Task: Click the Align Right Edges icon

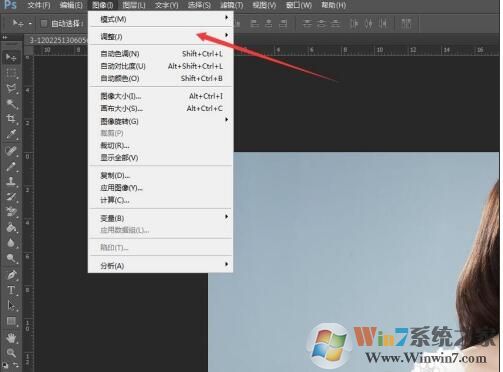Action: [x=283, y=23]
